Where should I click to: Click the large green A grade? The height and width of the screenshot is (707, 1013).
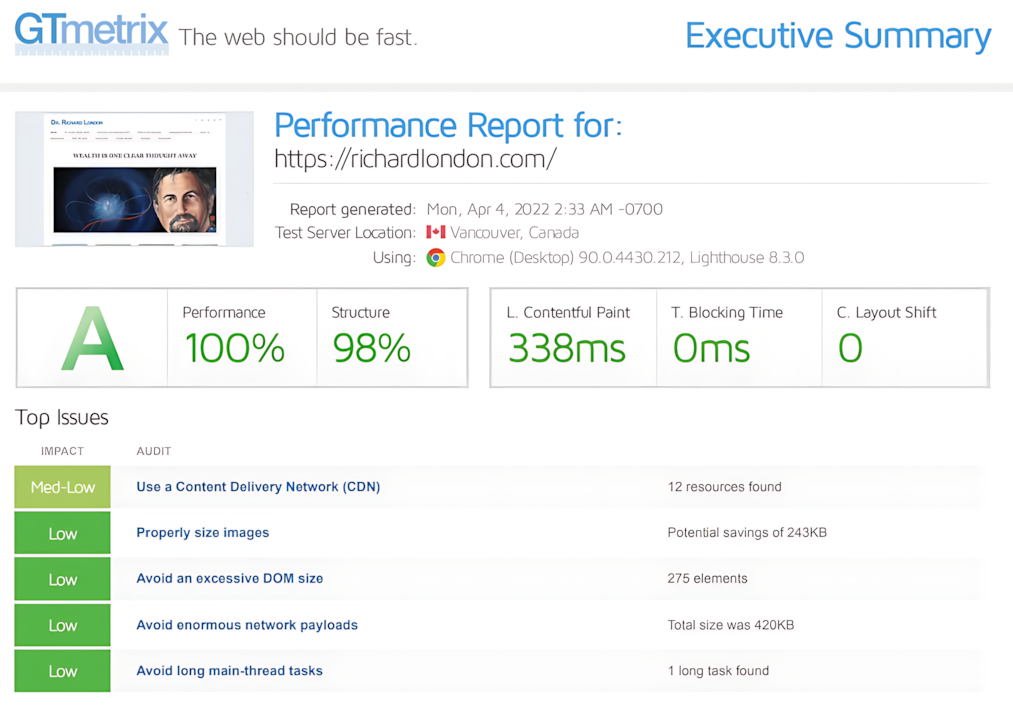click(92, 339)
